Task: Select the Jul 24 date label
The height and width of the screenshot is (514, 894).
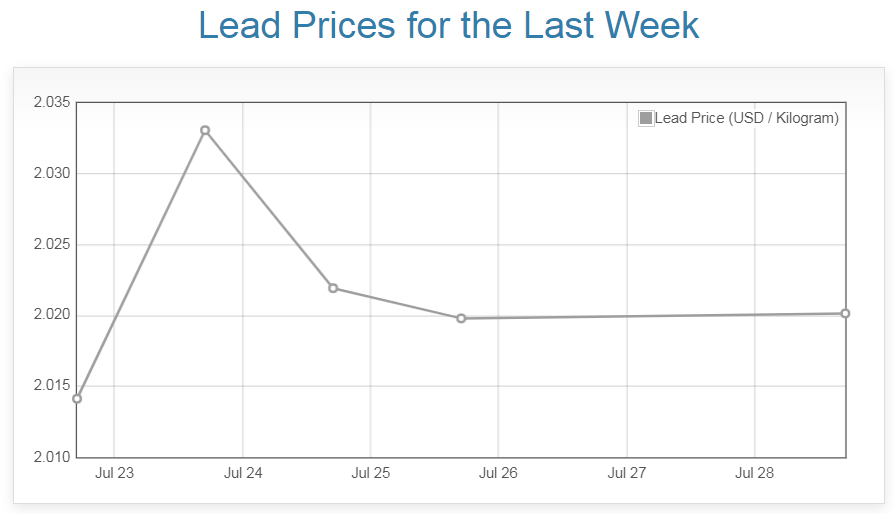Action: [242, 474]
